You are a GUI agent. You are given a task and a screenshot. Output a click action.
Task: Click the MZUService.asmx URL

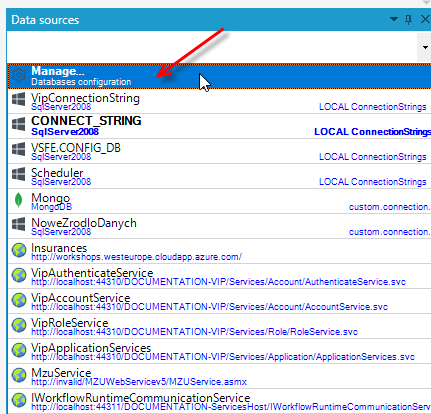(x=139, y=382)
